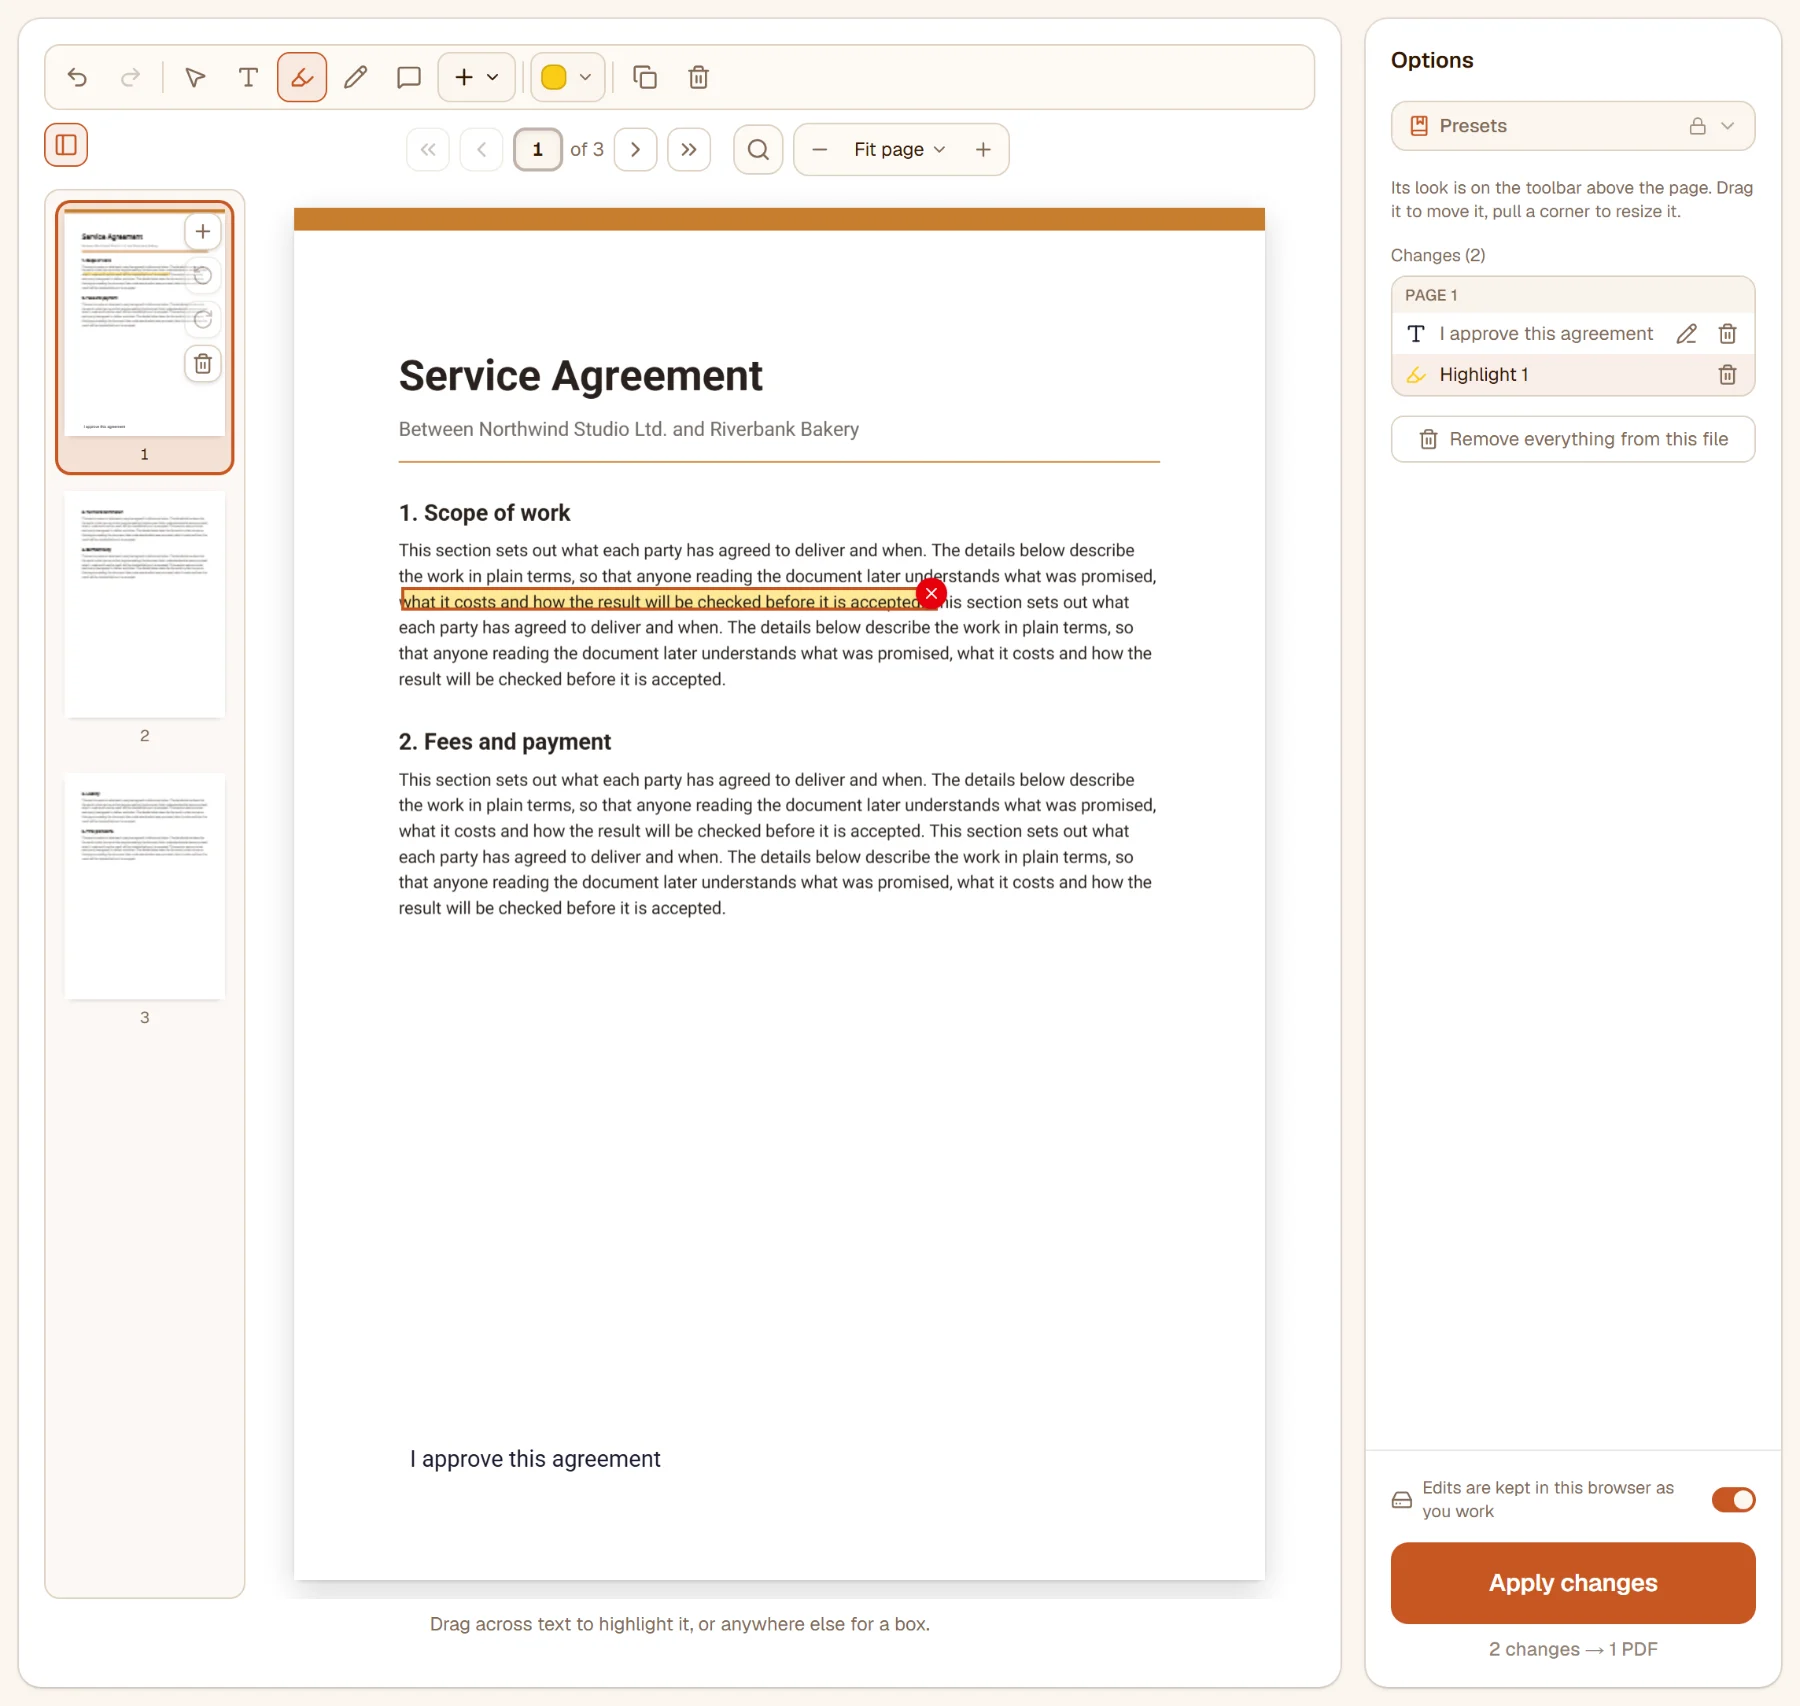The width and height of the screenshot is (1800, 1706).
Task: Toggle keeping edits in this browser
Action: pos(1733,1499)
